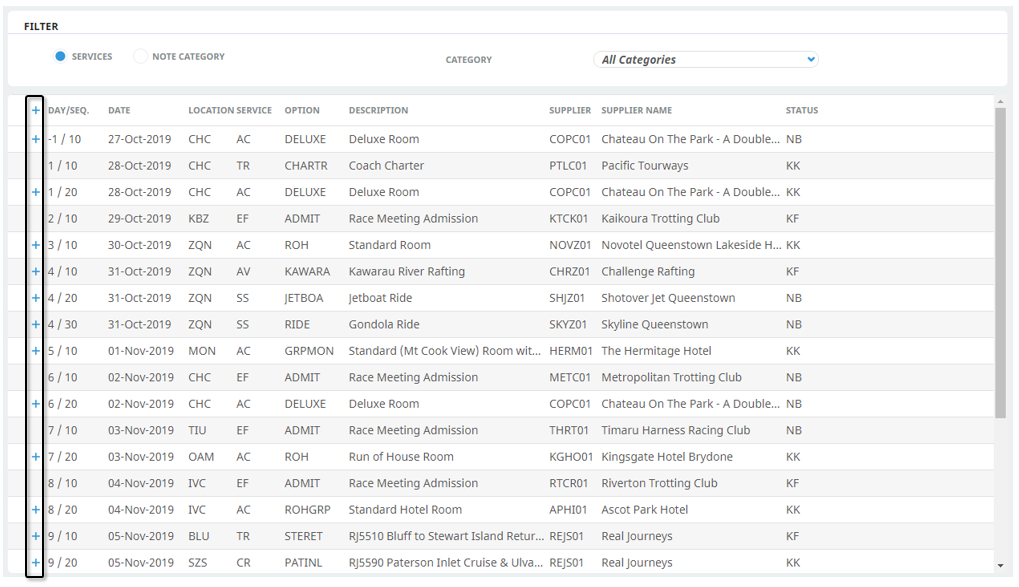
Task: Click the plus icon in the header row
Action: [x=36, y=111]
